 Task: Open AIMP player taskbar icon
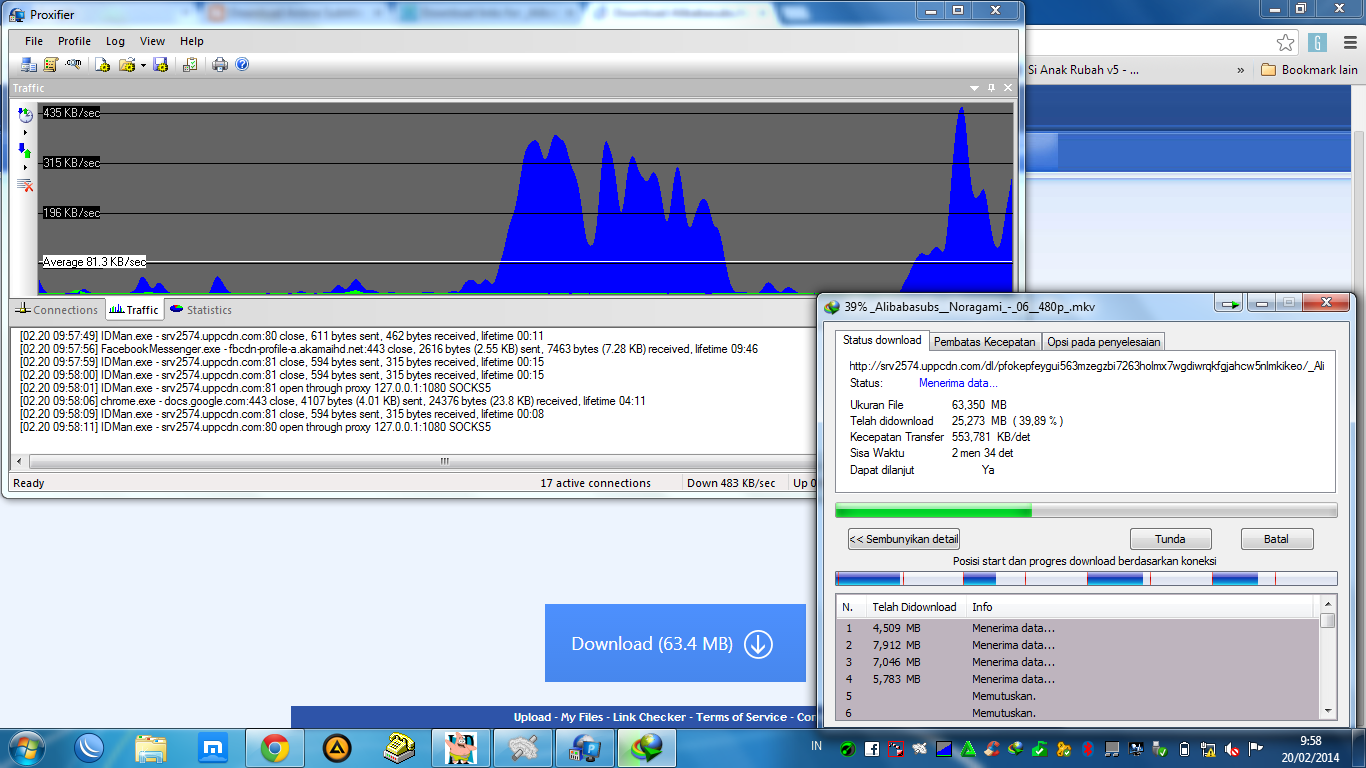click(337, 747)
